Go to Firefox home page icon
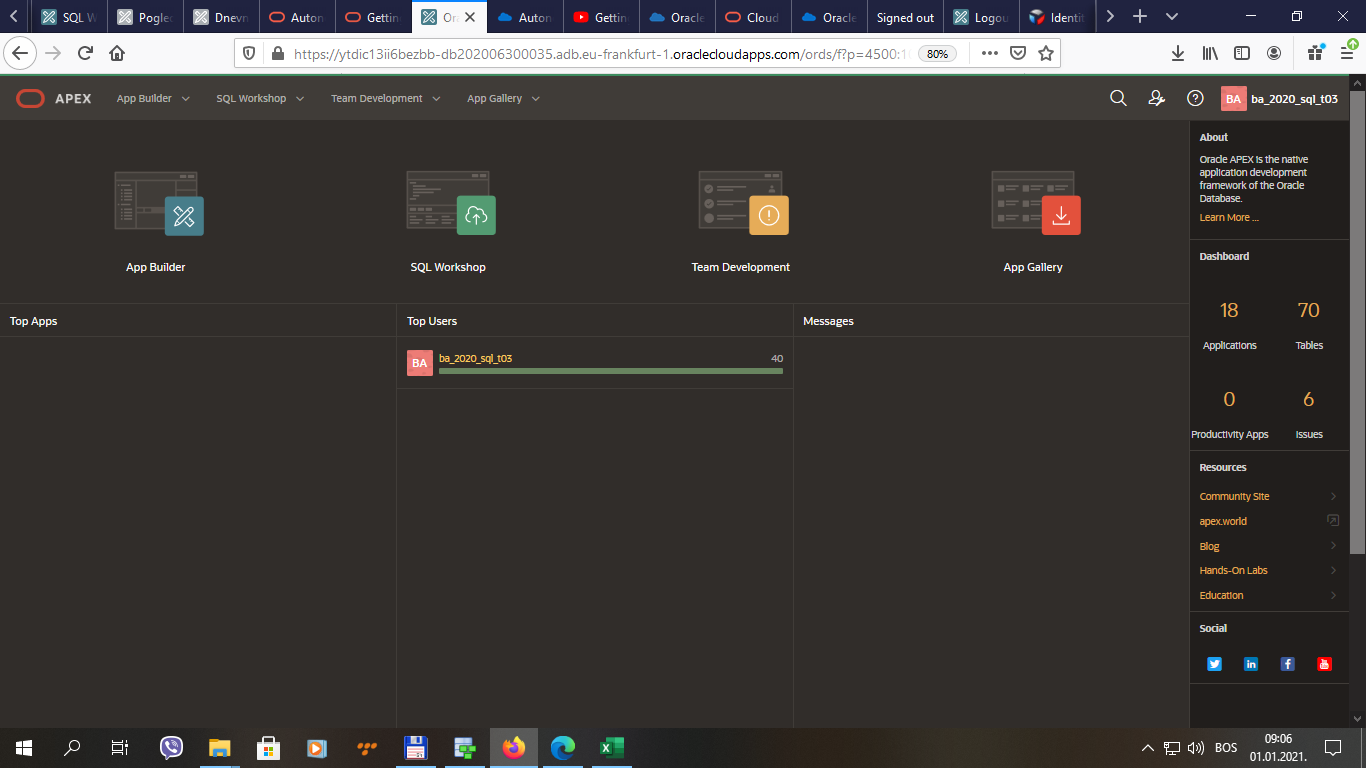 coord(117,53)
